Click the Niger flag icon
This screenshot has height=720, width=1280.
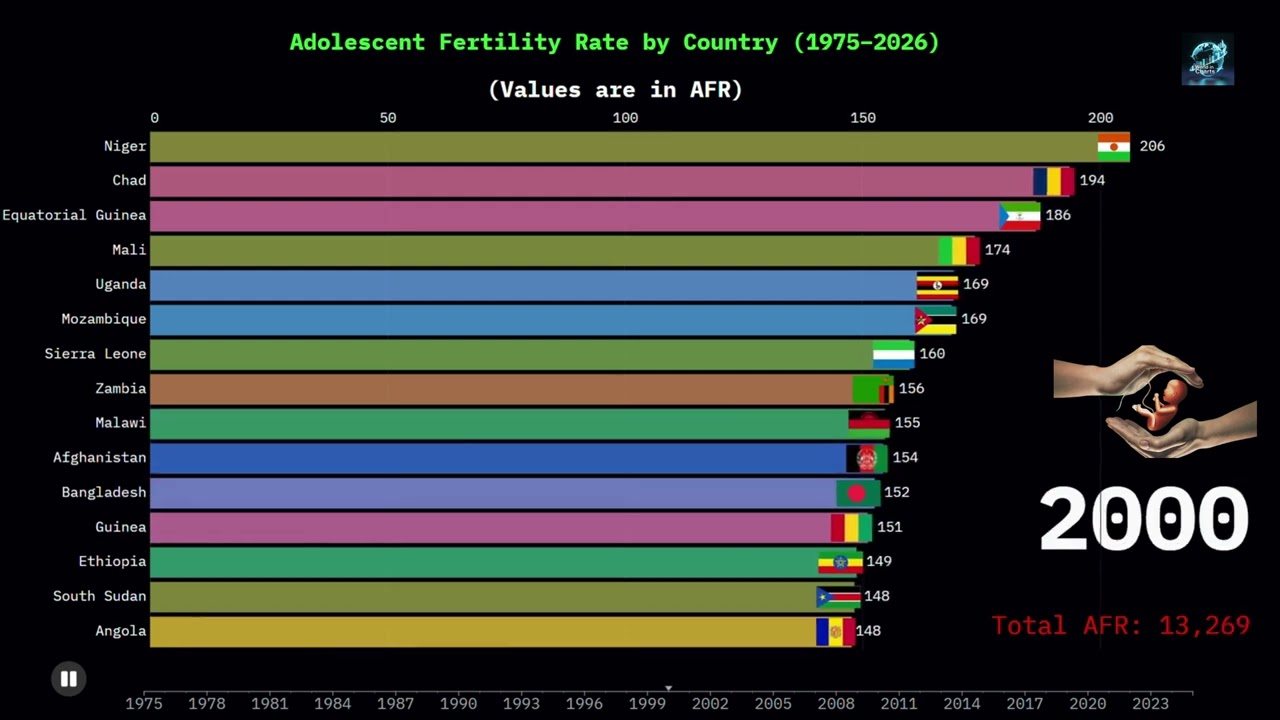point(1114,147)
